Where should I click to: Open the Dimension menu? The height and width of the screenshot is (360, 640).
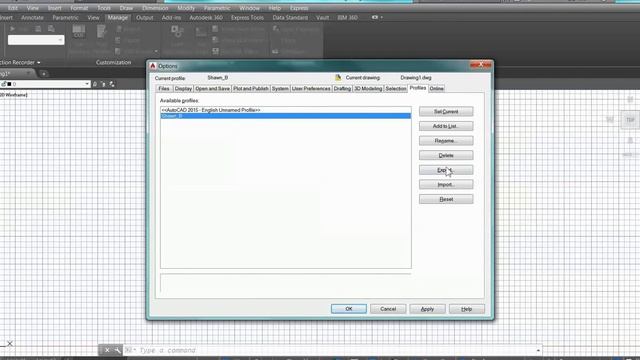[155, 8]
